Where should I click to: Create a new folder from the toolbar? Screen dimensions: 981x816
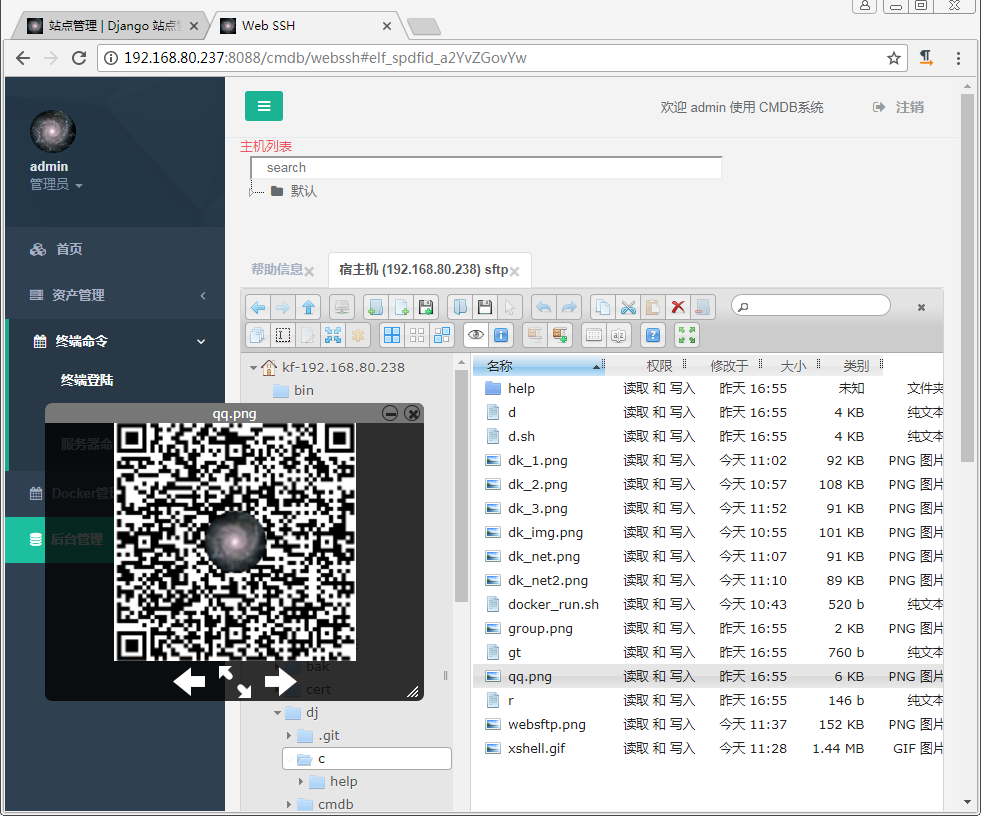point(375,307)
